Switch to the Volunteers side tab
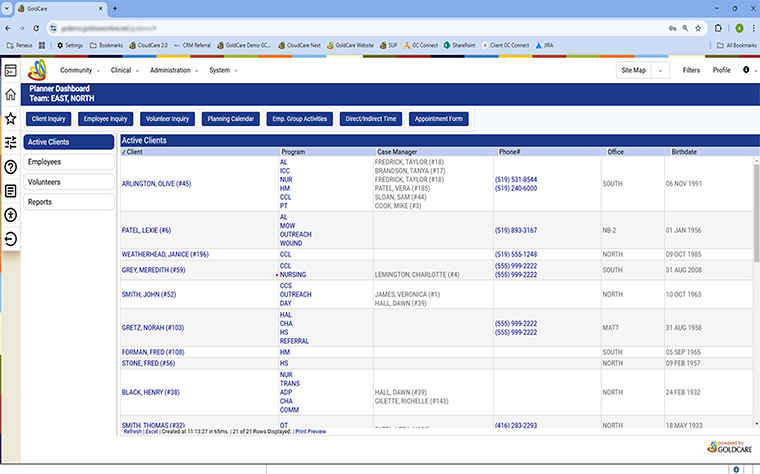The width and height of the screenshot is (760, 474). tap(69, 182)
